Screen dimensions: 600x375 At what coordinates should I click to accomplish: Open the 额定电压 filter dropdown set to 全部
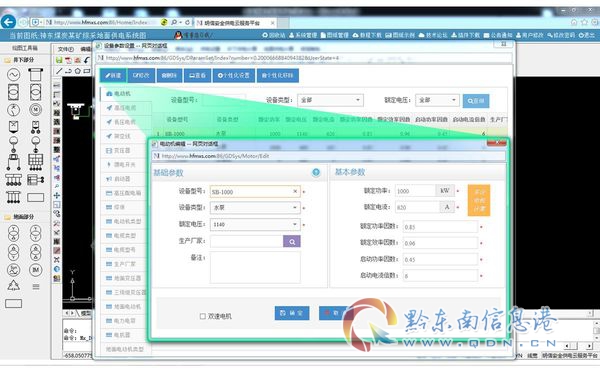[437, 100]
